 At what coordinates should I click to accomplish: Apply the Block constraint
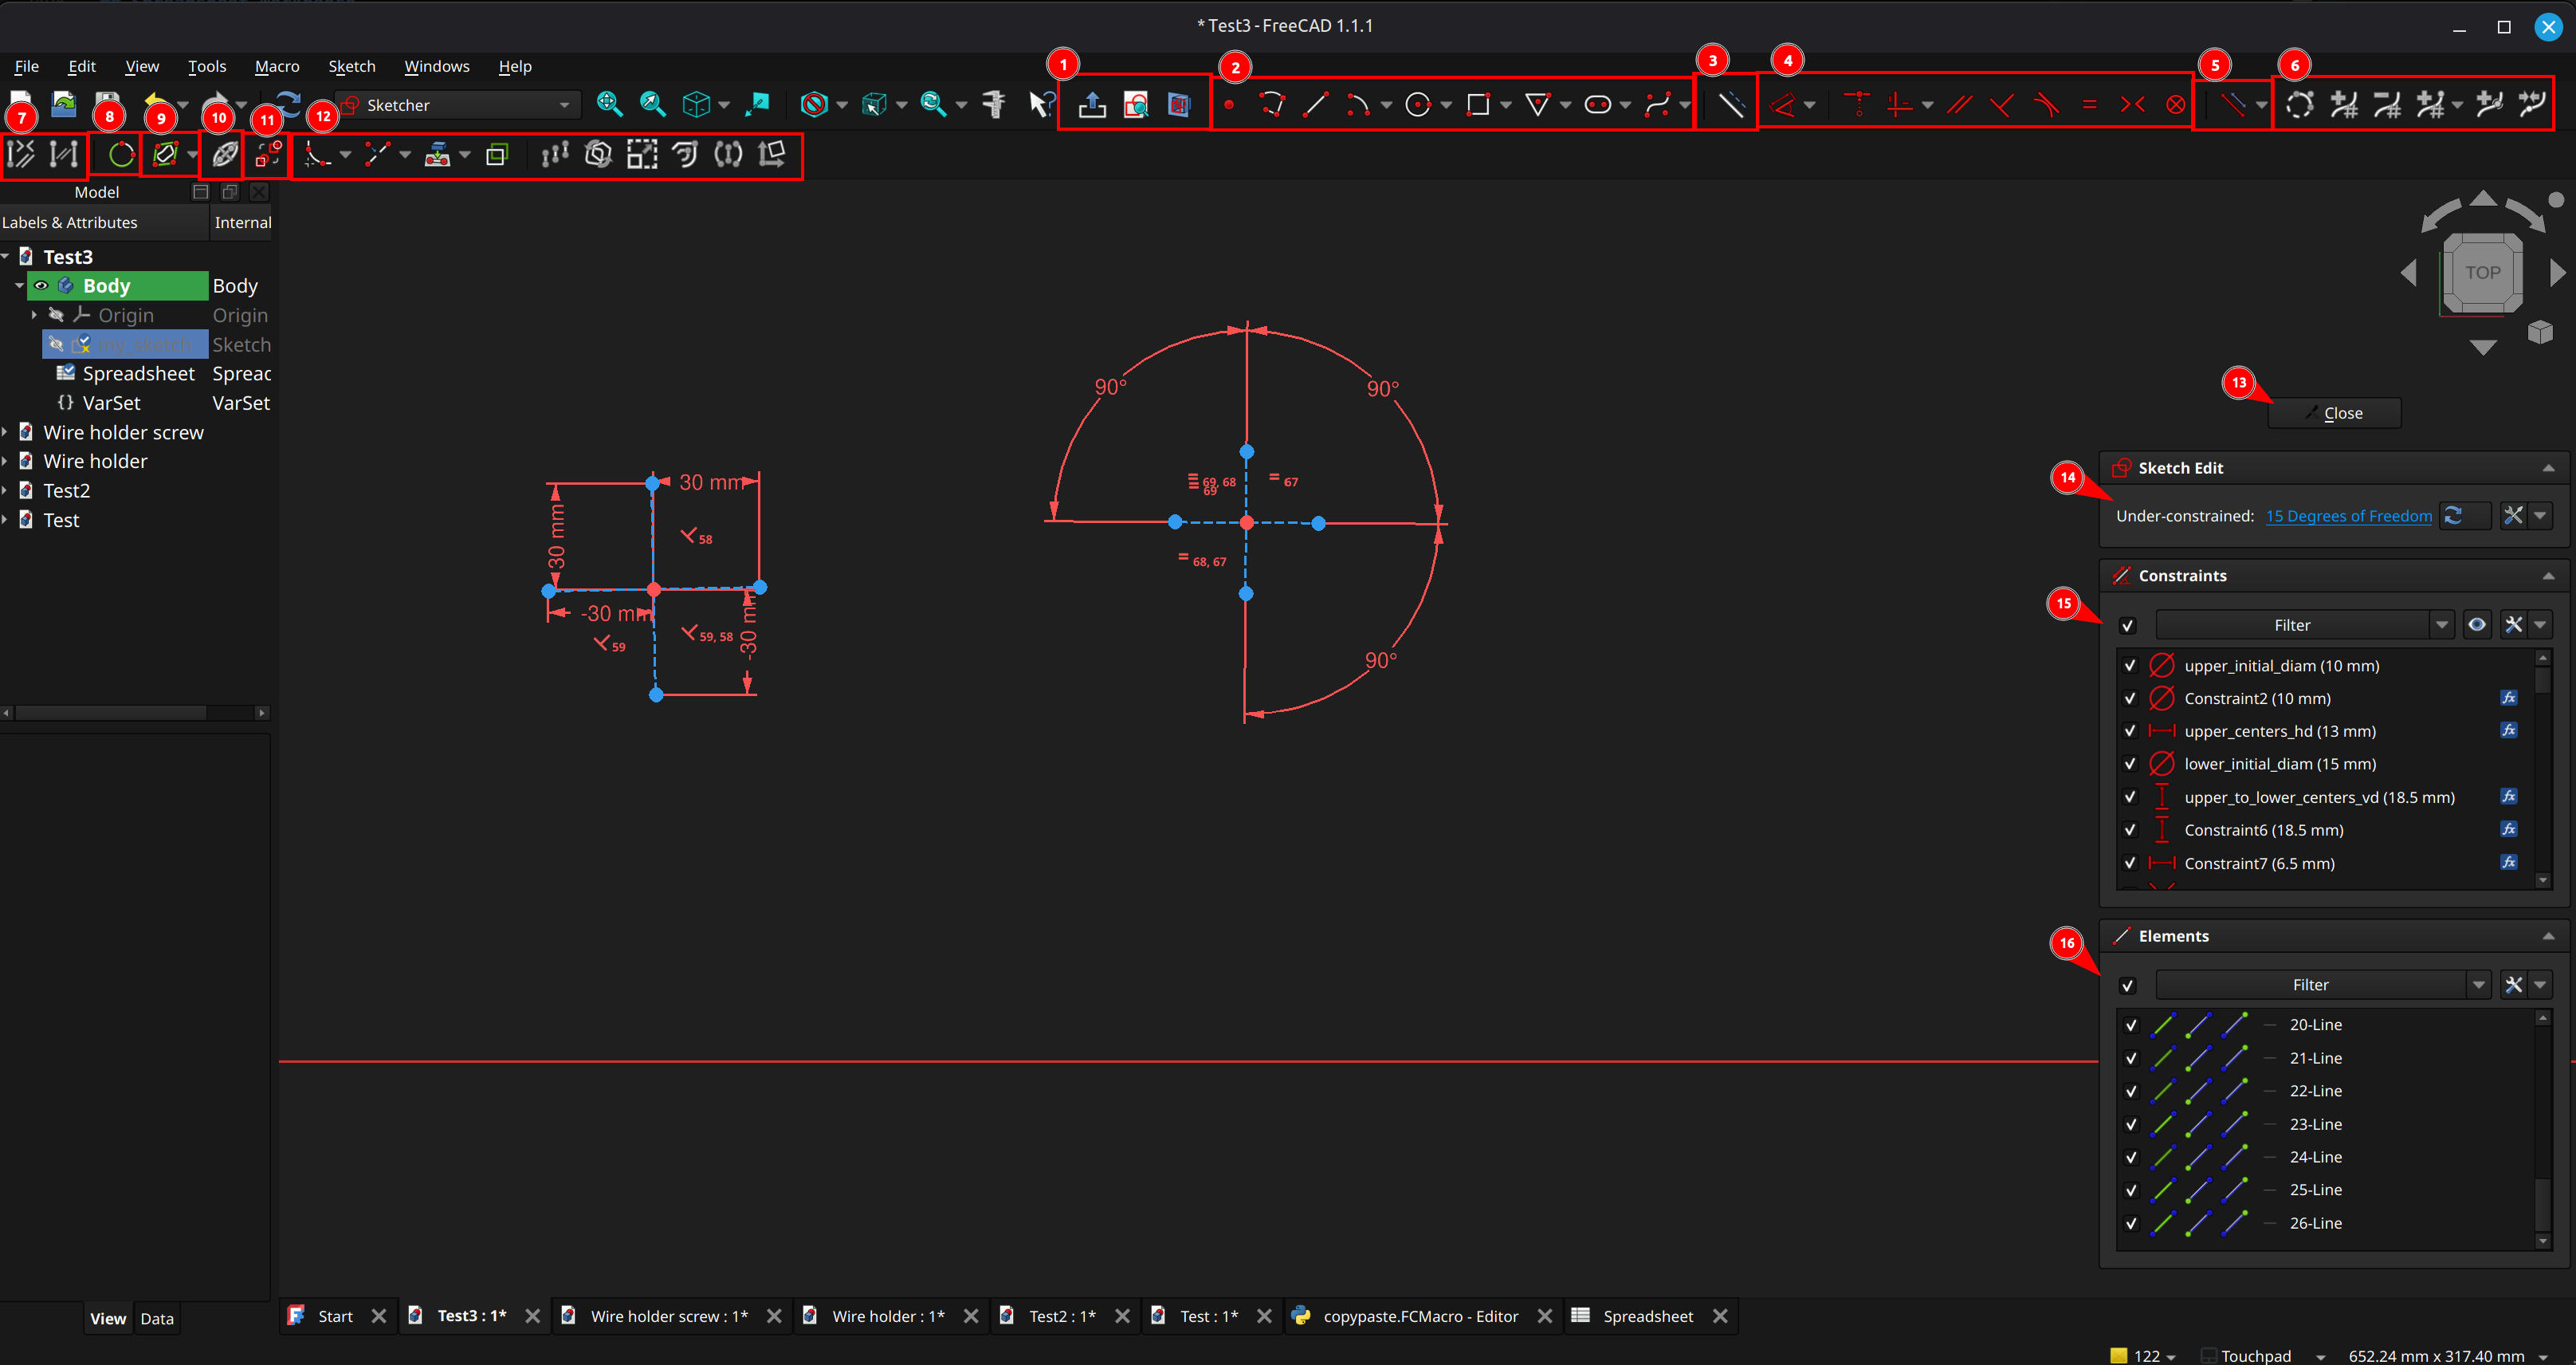2175,104
